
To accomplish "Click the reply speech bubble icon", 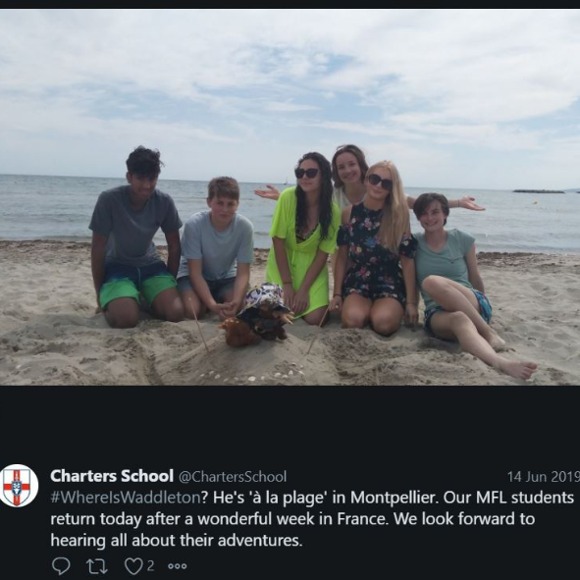I will [x=61, y=566].
